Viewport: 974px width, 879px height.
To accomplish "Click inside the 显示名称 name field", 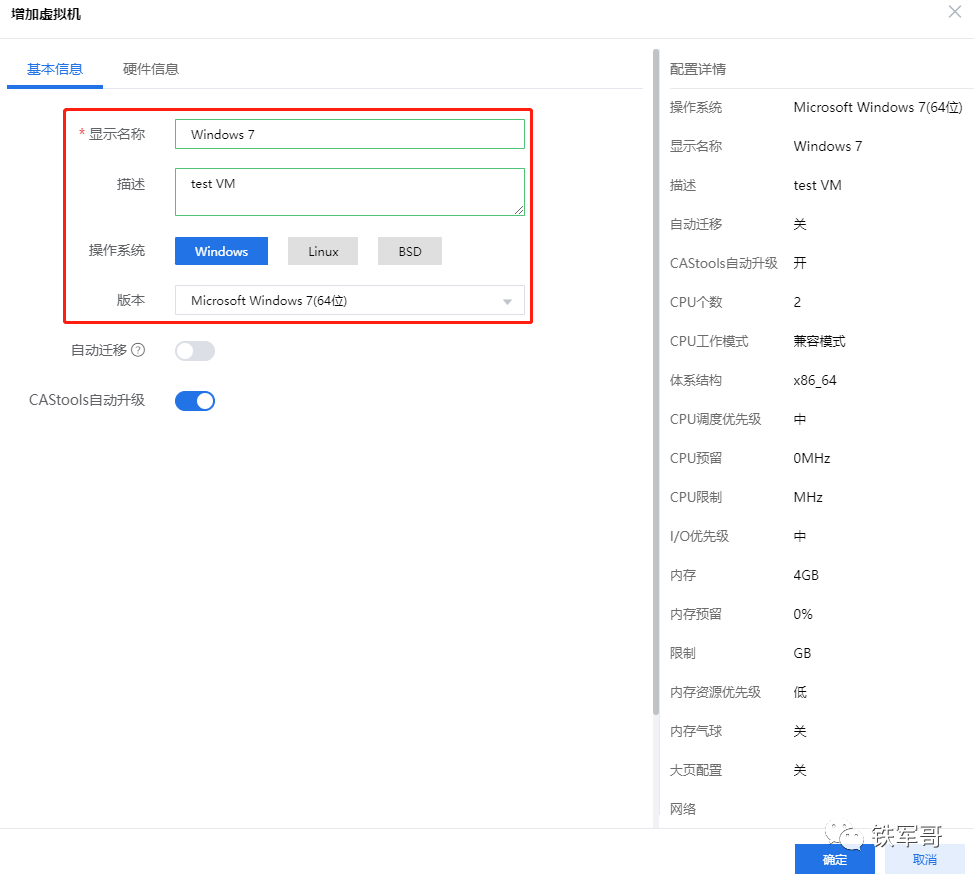I will (x=349, y=133).
